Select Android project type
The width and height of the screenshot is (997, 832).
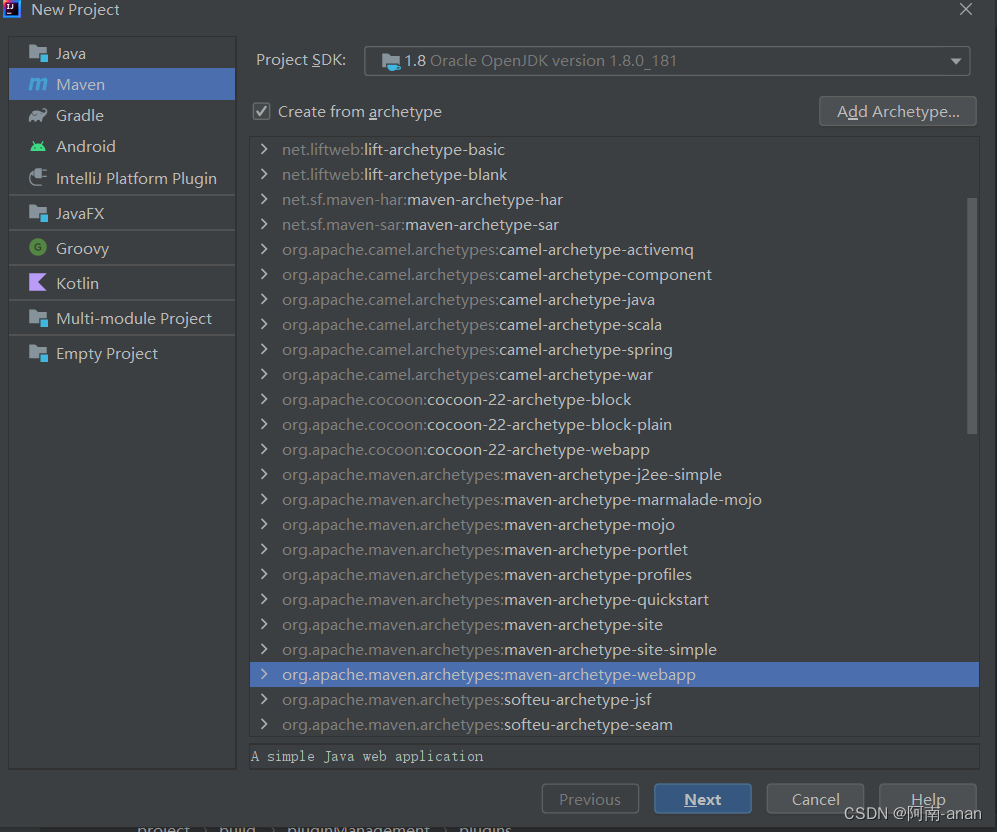click(x=122, y=146)
